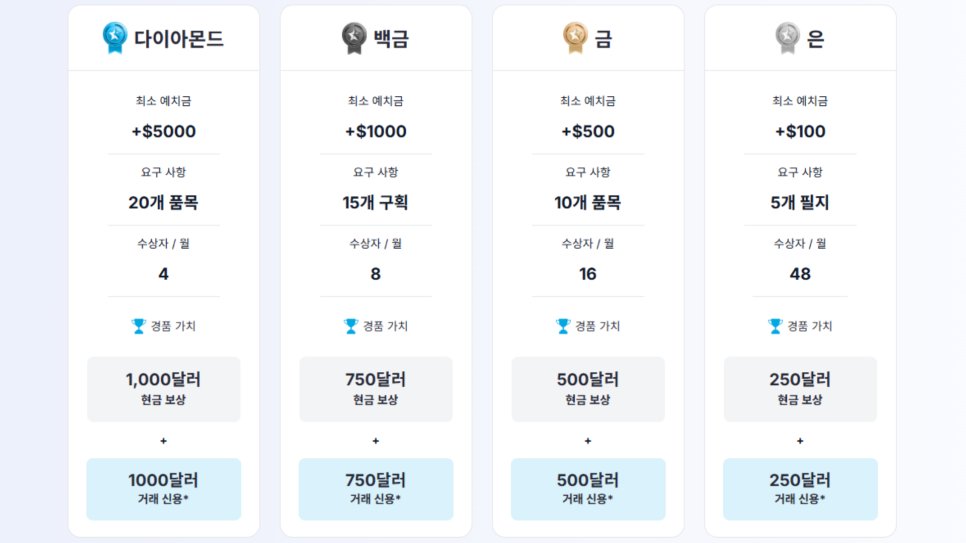
Task: Click the 1000달러 거래 신용 blue box
Action: click(164, 489)
